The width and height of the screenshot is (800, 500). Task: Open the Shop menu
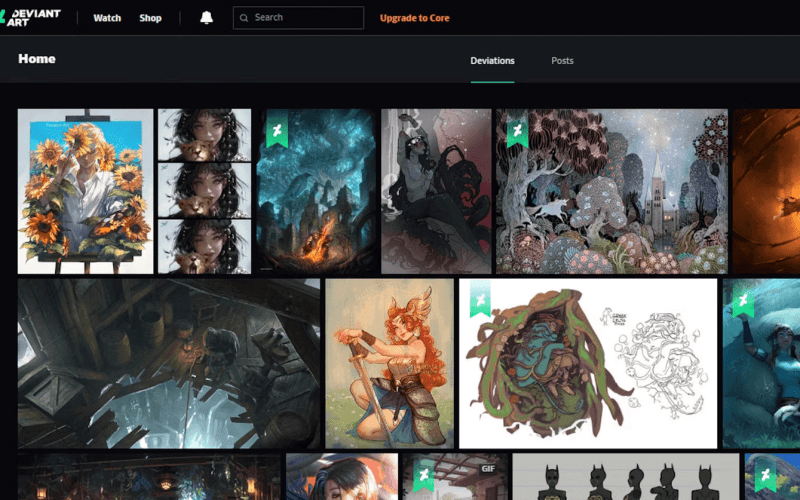click(x=151, y=18)
